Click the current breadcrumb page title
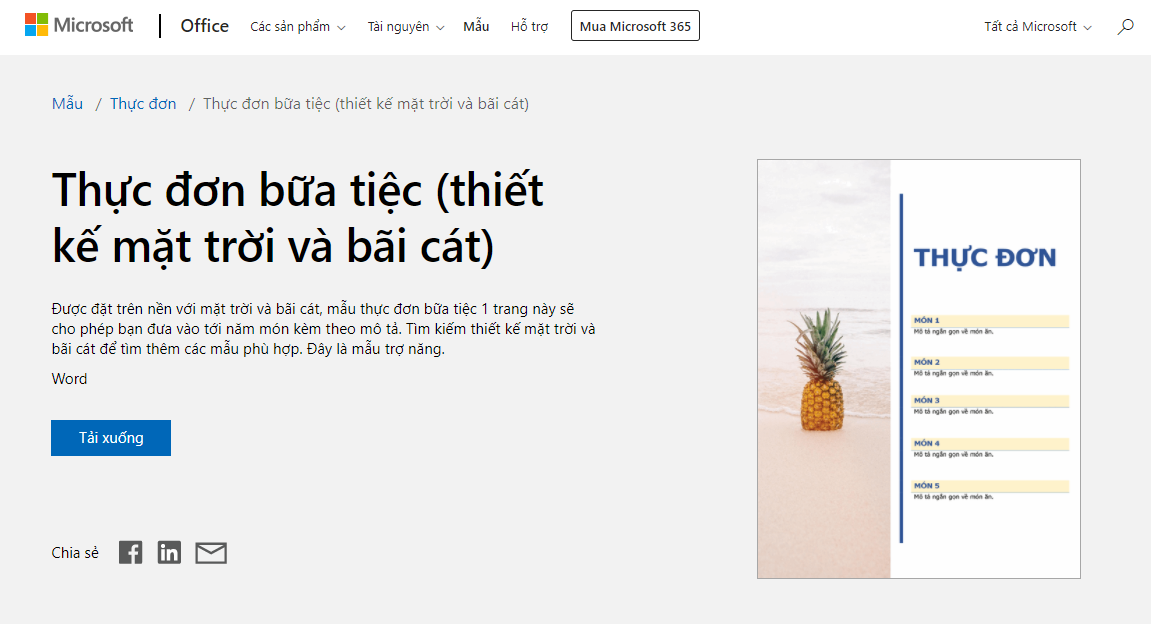Viewport: 1151px width, 624px height. click(x=365, y=103)
